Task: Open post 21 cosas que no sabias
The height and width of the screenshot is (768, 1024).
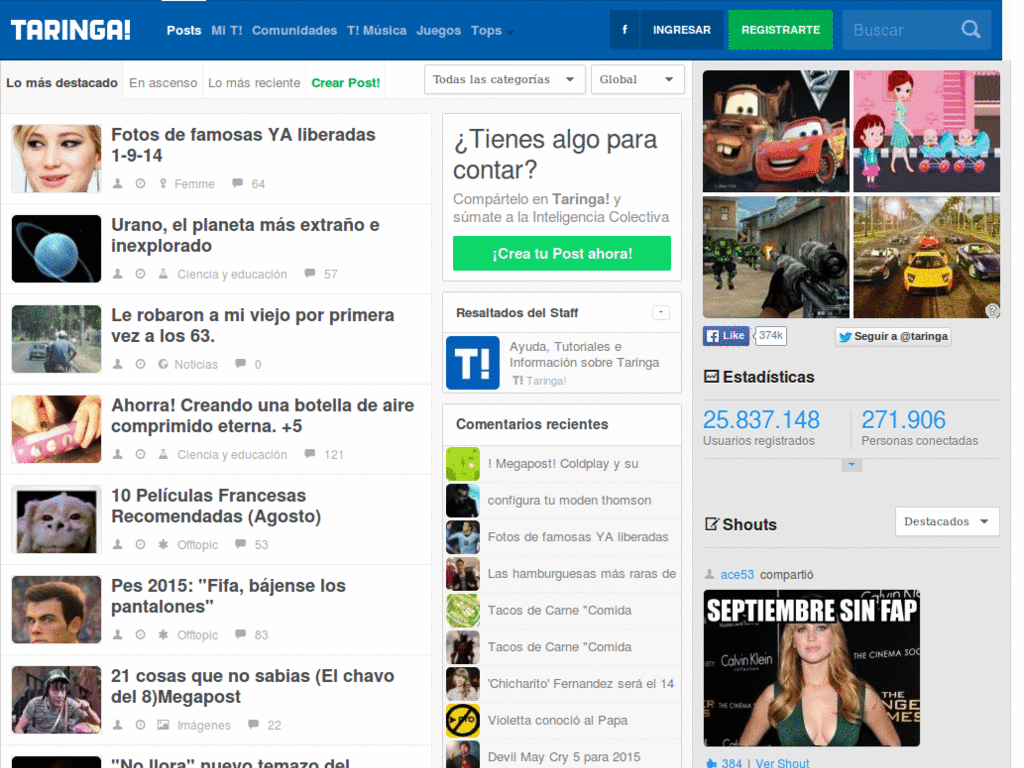Action: (252, 686)
